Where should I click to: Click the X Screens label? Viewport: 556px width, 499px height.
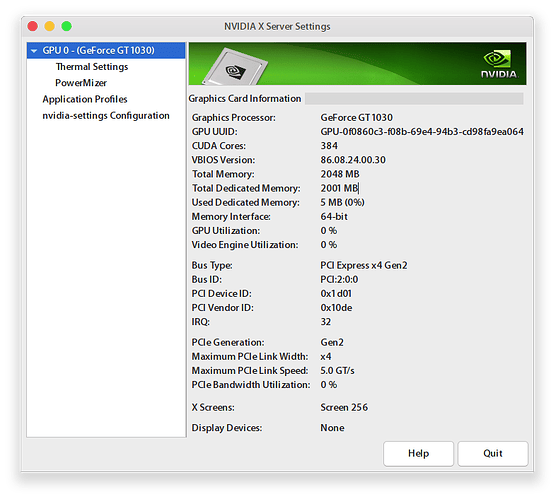pos(213,407)
